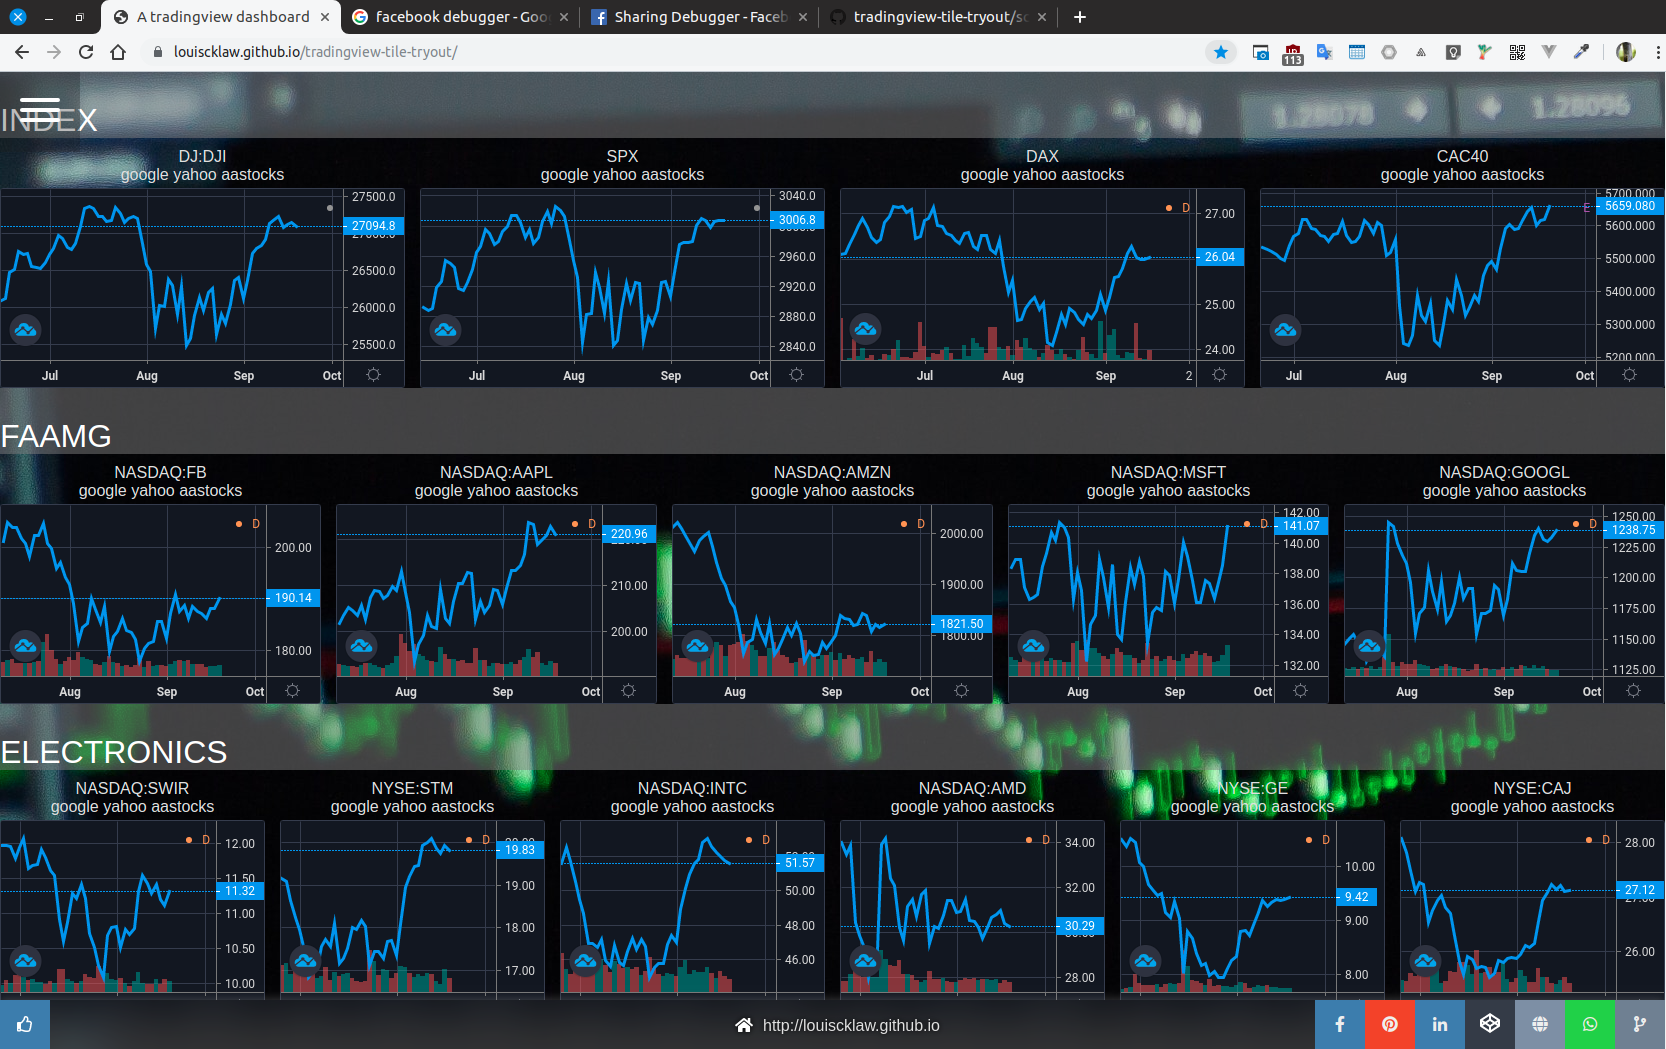The height and width of the screenshot is (1049, 1666).
Task: Open yahoo link under SPX
Action: (622, 175)
